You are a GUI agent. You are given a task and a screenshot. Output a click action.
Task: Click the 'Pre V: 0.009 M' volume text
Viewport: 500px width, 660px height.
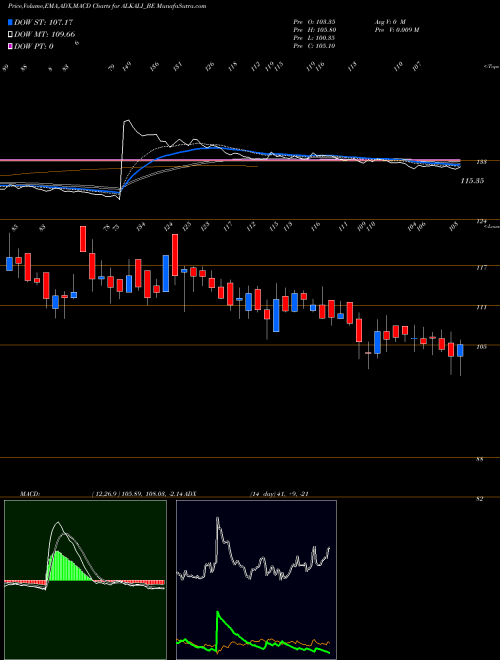pyautogui.click(x=396, y=29)
